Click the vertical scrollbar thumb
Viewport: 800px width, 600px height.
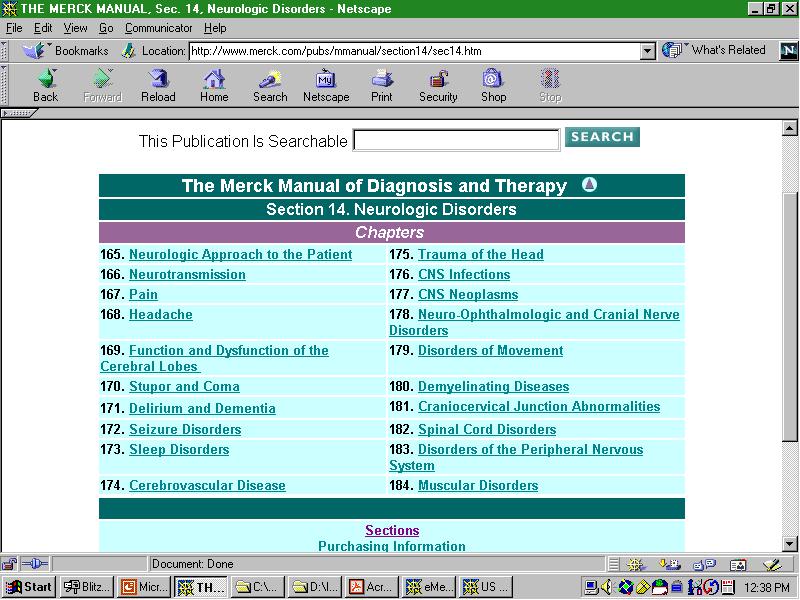789,316
